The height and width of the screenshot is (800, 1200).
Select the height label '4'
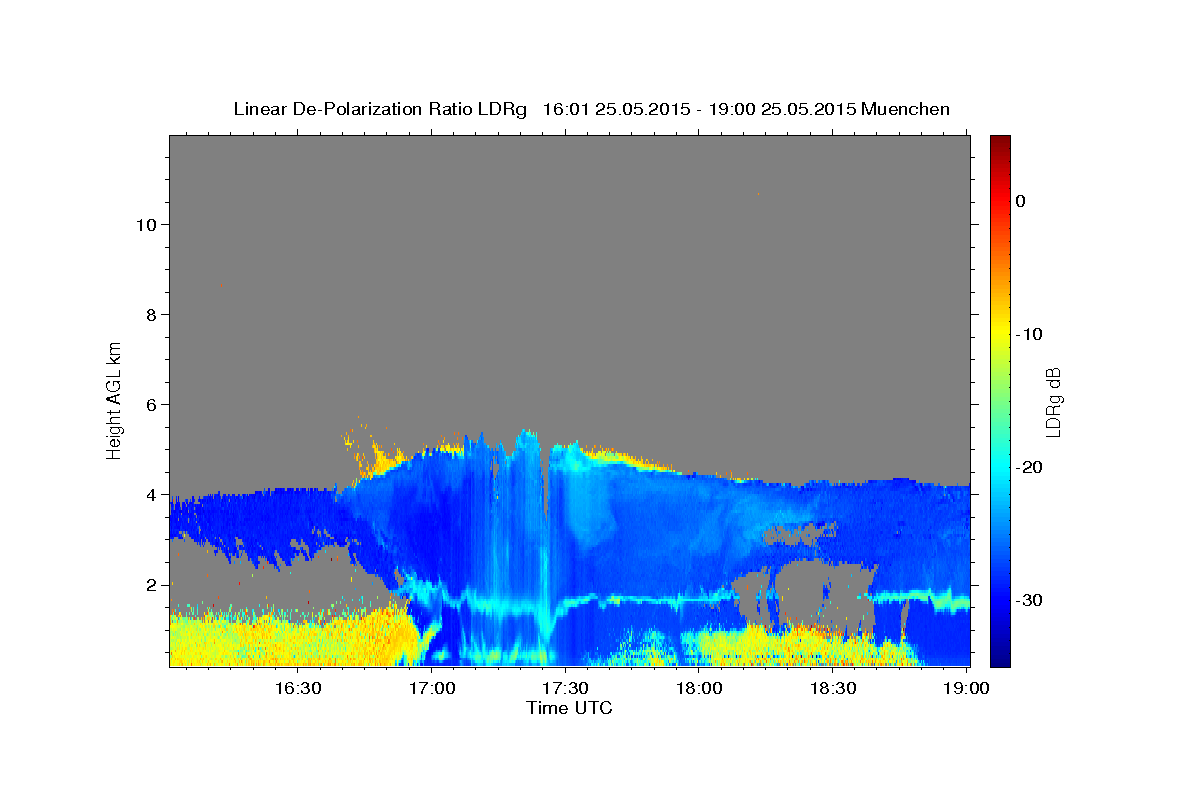tap(153, 495)
